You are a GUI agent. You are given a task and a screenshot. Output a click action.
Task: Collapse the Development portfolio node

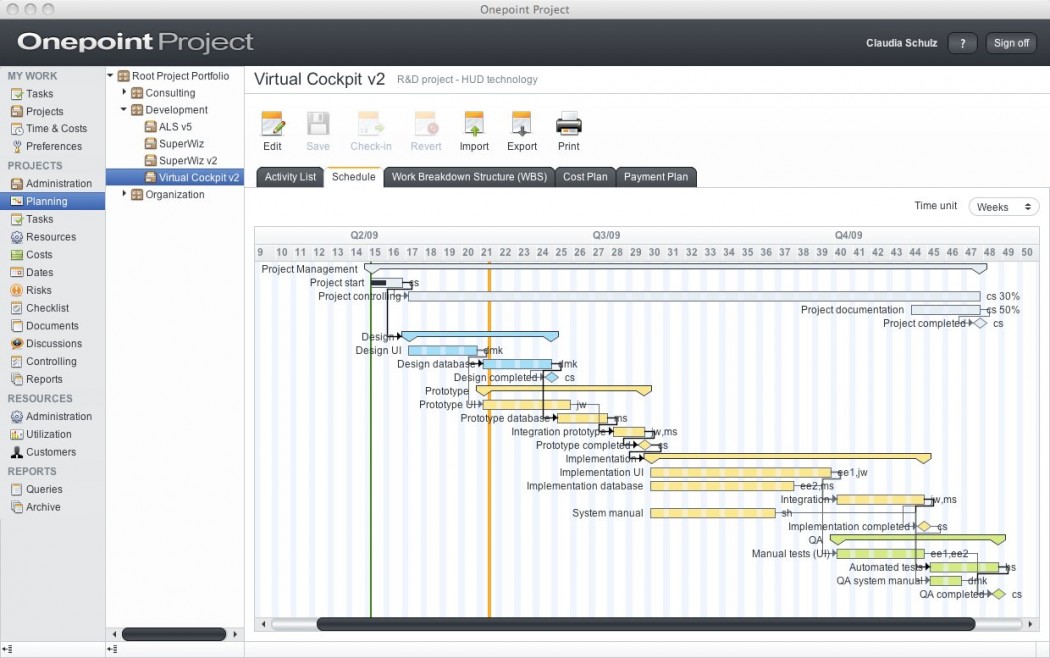point(124,109)
